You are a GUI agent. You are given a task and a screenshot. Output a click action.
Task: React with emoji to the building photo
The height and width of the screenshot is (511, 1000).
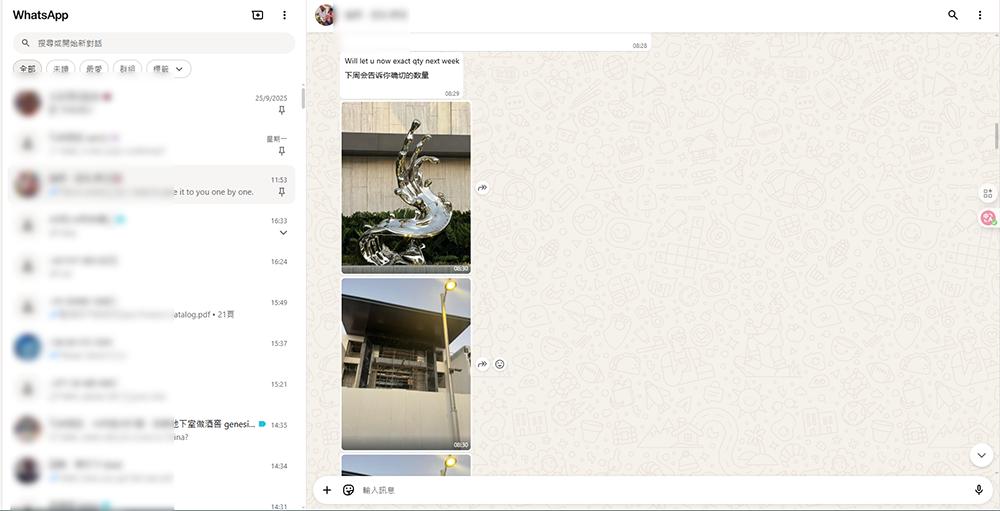click(x=500, y=364)
